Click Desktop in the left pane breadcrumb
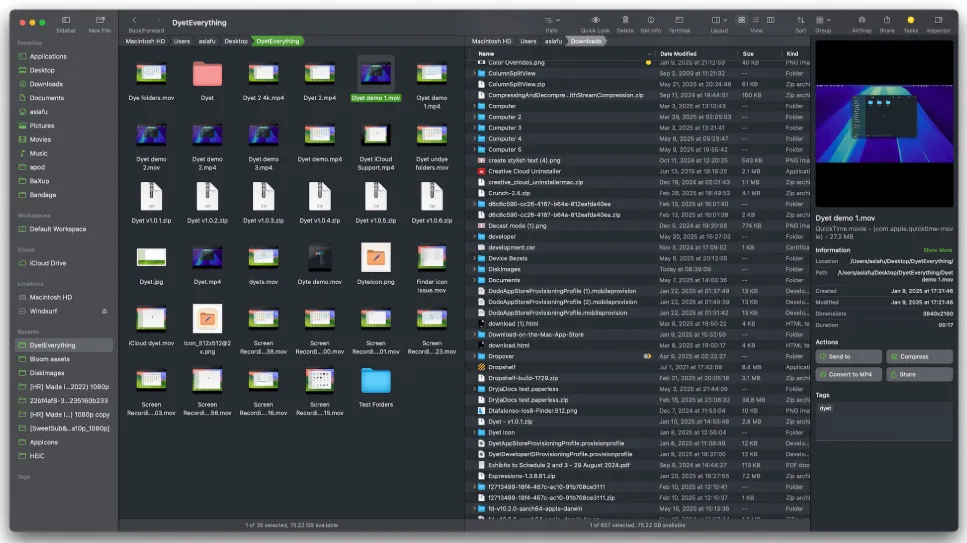The height and width of the screenshot is (543, 967). 236,41
